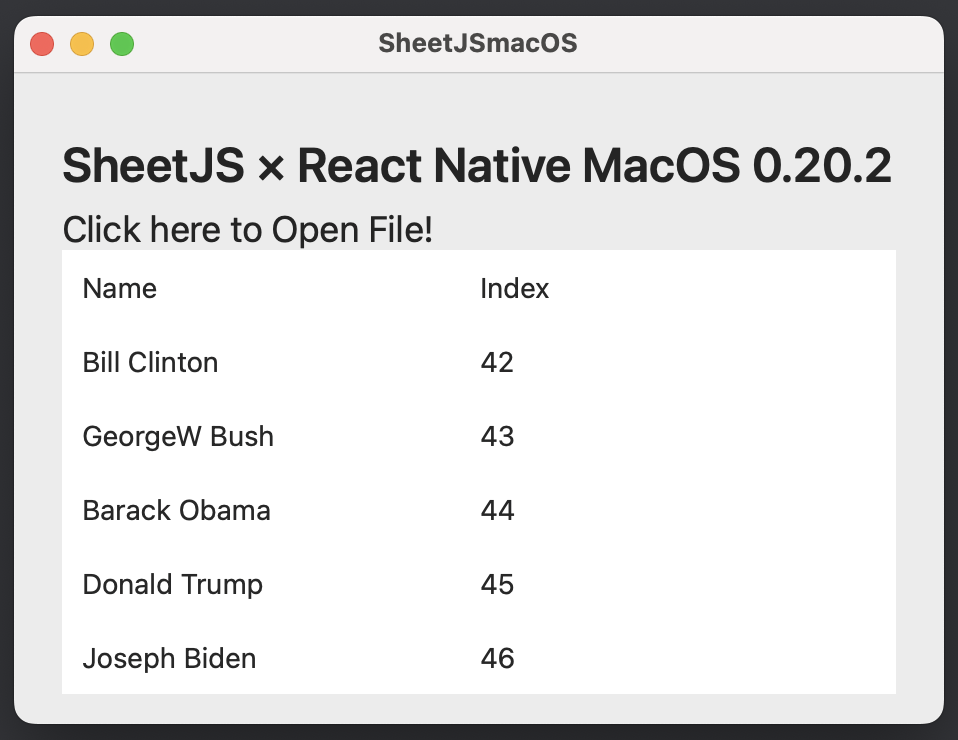
Task: Click the index cell showing 46
Action: (497, 659)
